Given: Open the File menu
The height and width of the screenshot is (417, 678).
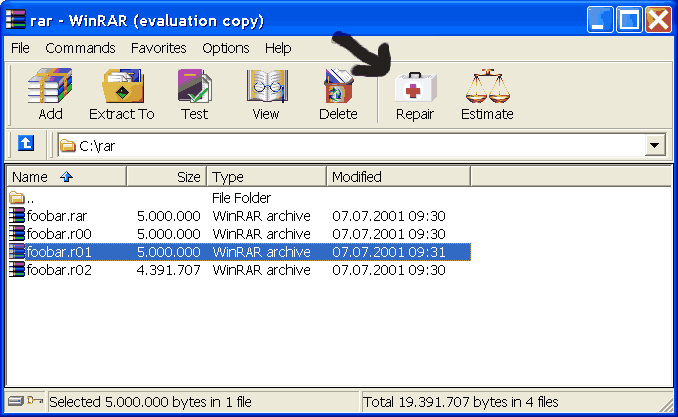Looking at the screenshot, I should click(x=20, y=48).
